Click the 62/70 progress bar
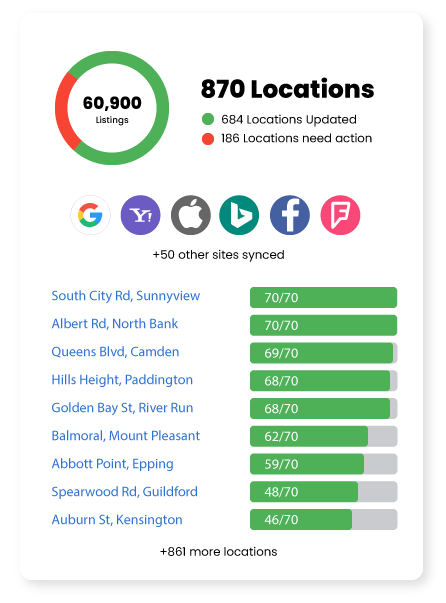446x603 pixels. tap(323, 436)
